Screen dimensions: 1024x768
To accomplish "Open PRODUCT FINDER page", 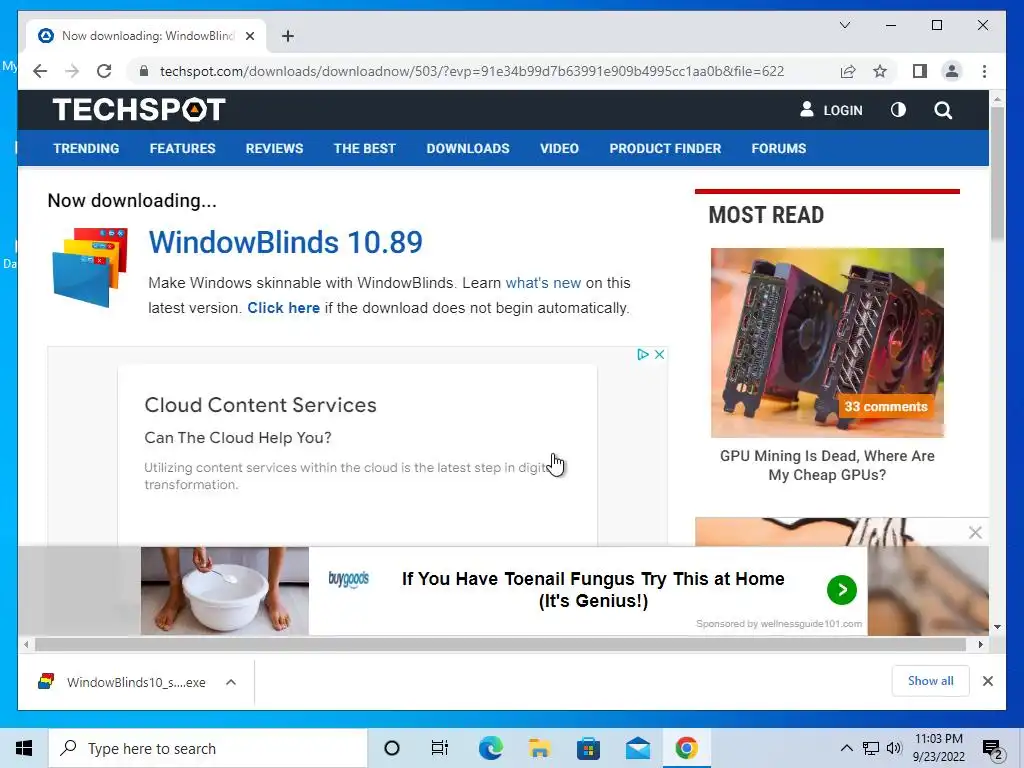I will point(665,148).
